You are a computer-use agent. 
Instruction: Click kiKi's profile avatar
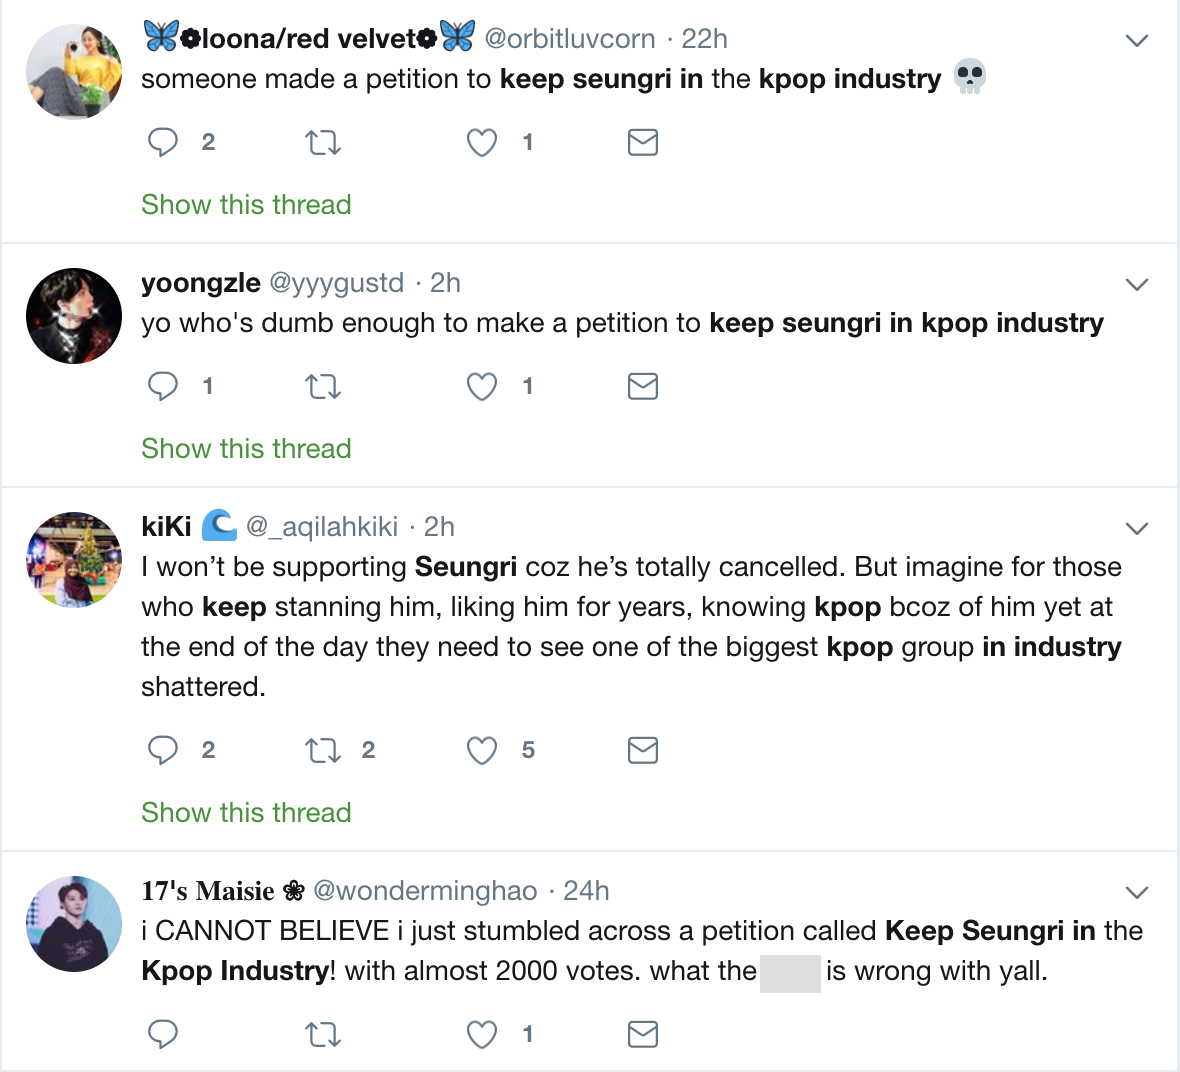74,560
